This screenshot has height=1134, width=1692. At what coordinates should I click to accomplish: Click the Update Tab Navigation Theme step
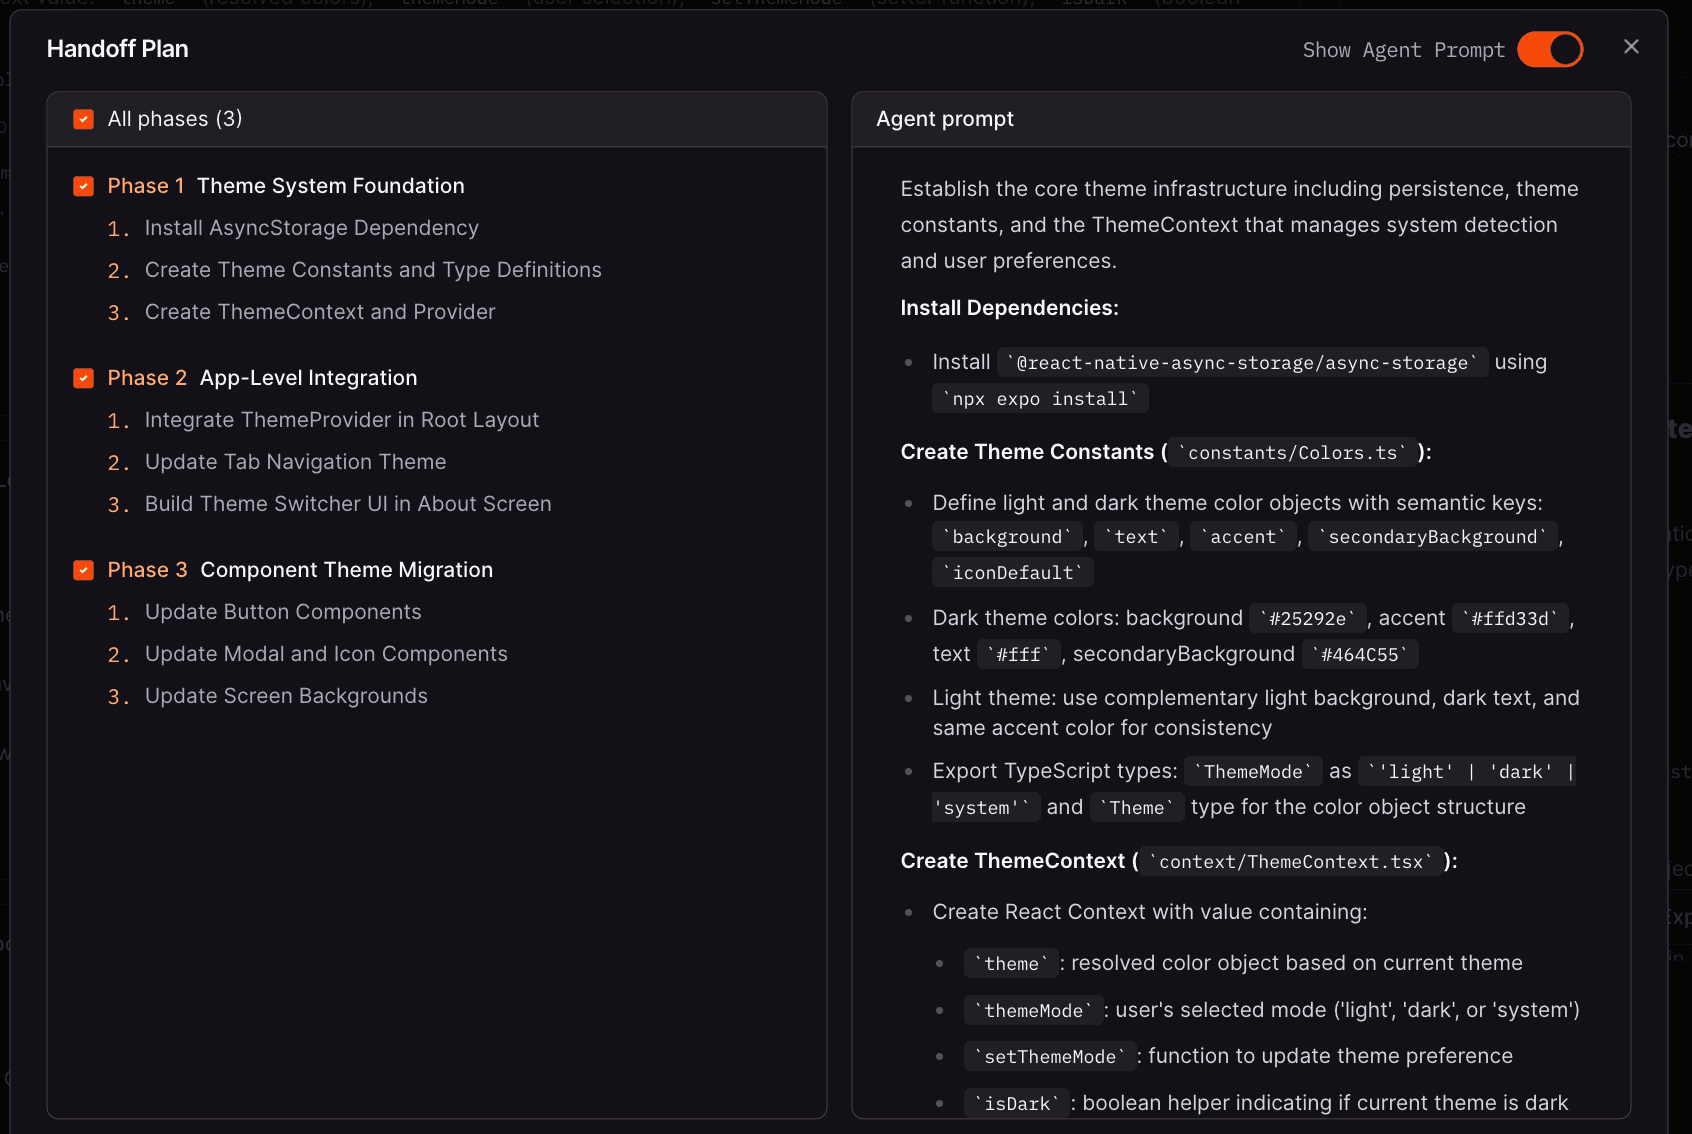pos(295,462)
